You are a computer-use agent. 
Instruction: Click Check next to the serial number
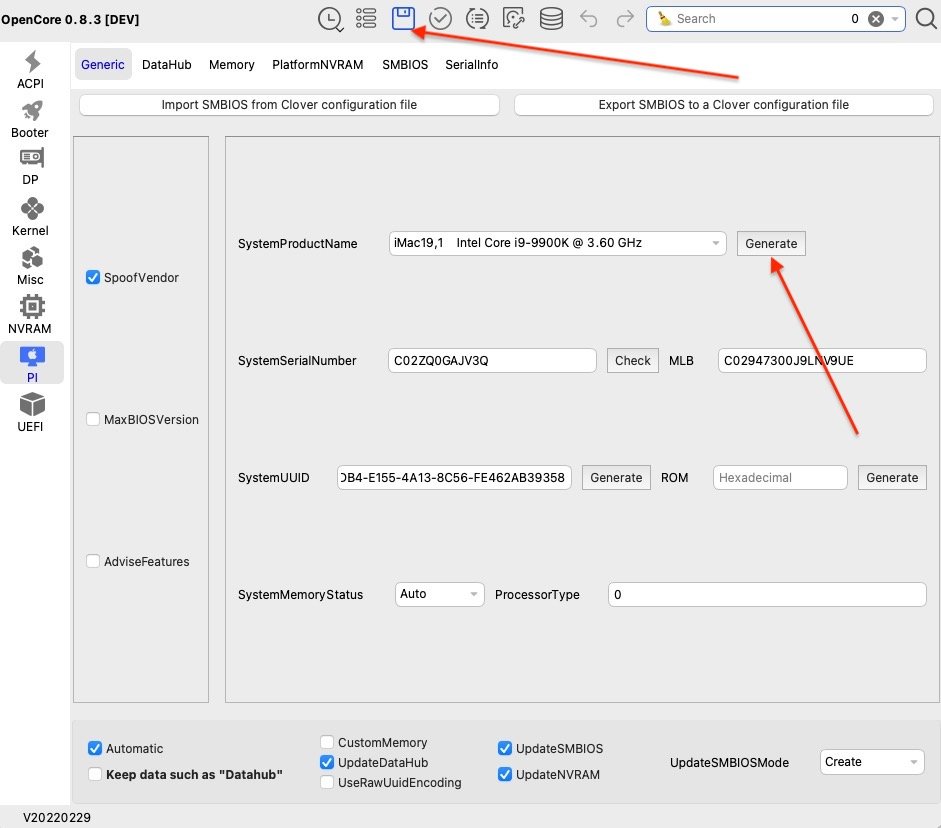(x=633, y=361)
